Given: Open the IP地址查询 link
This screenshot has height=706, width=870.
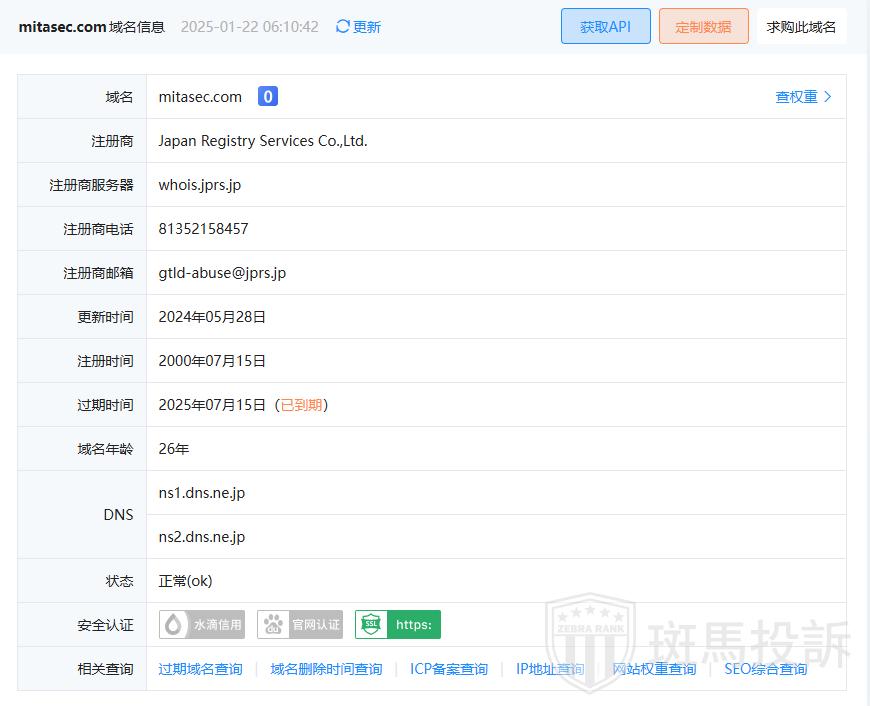Looking at the screenshot, I should [550, 669].
